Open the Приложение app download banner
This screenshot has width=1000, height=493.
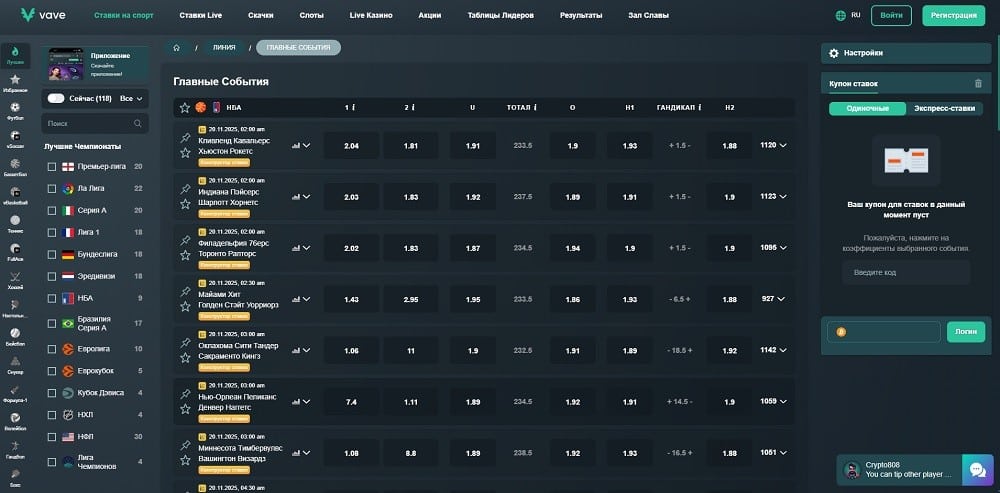pos(95,65)
